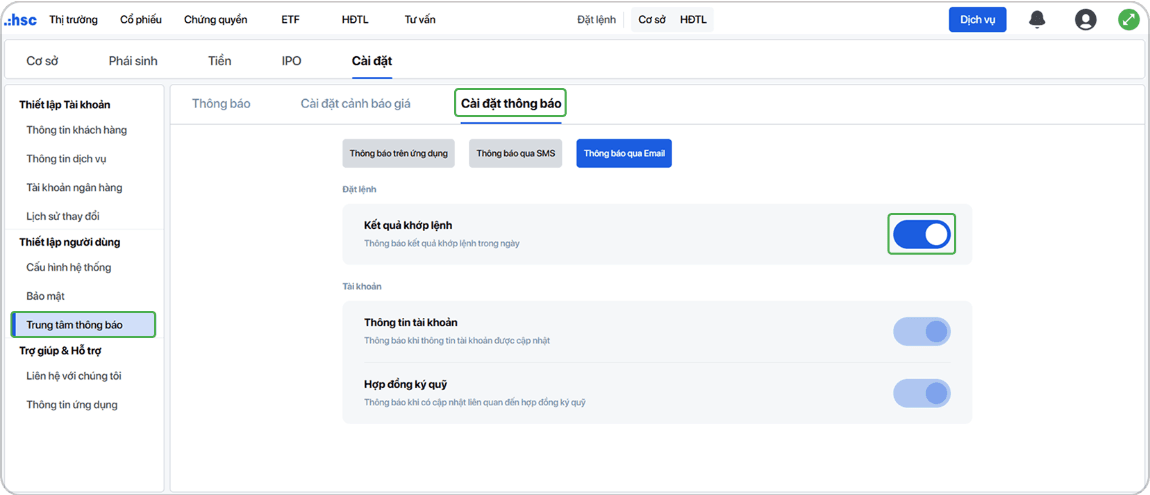Open Tài khoản ngân hàng sidebar item
This screenshot has width=1150, height=495.
click(74, 187)
